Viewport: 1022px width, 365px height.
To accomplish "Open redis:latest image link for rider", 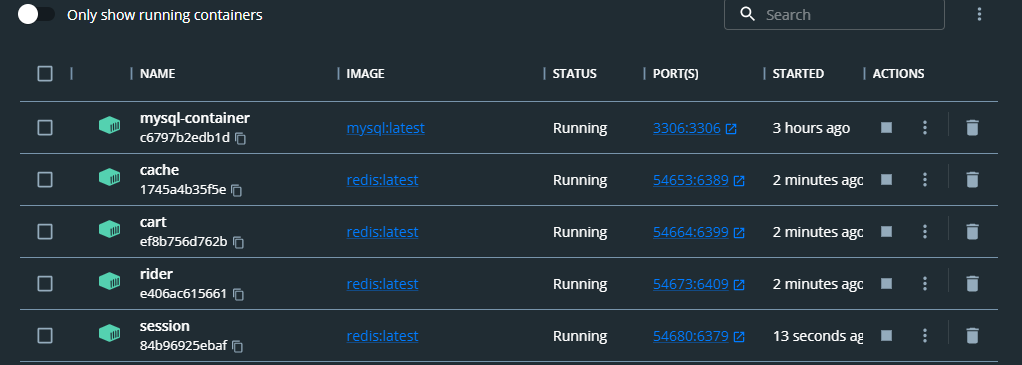I will click(382, 284).
